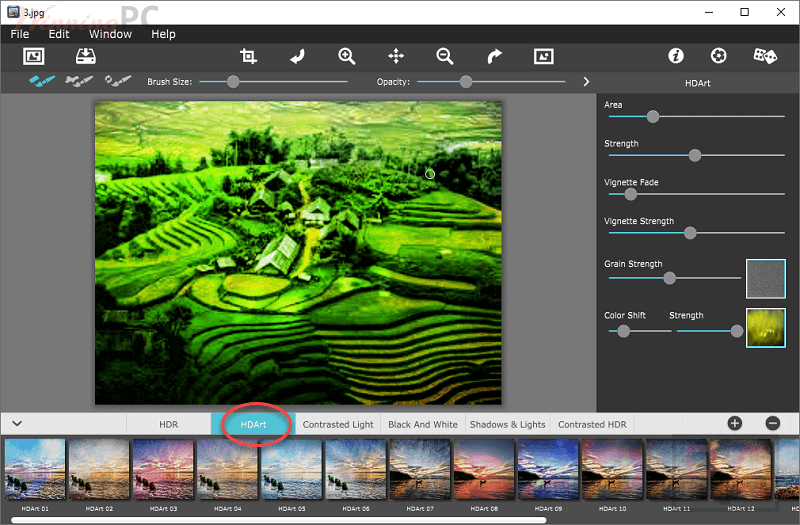The height and width of the screenshot is (525, 800).
Task: Click the presets horizontal scrollbar
Action: pyautogui.click(x=279, y=520)
